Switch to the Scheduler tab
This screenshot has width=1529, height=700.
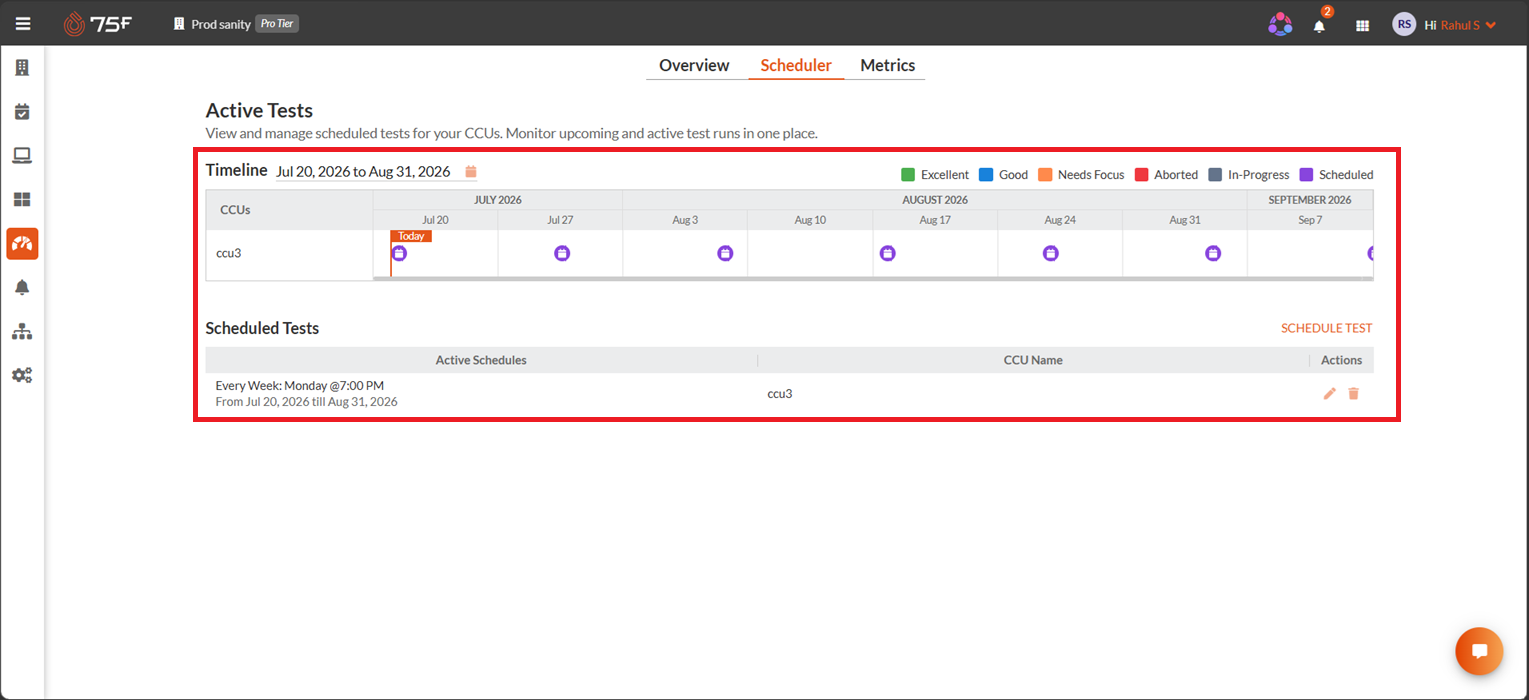(796, 65)
